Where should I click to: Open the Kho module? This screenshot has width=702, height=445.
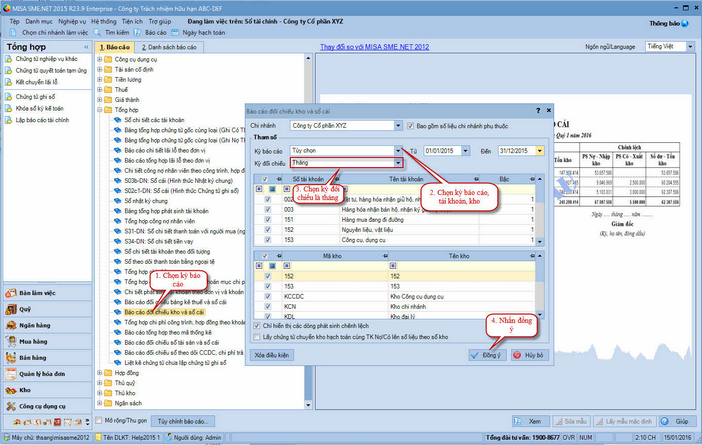[x=47, y=390]
